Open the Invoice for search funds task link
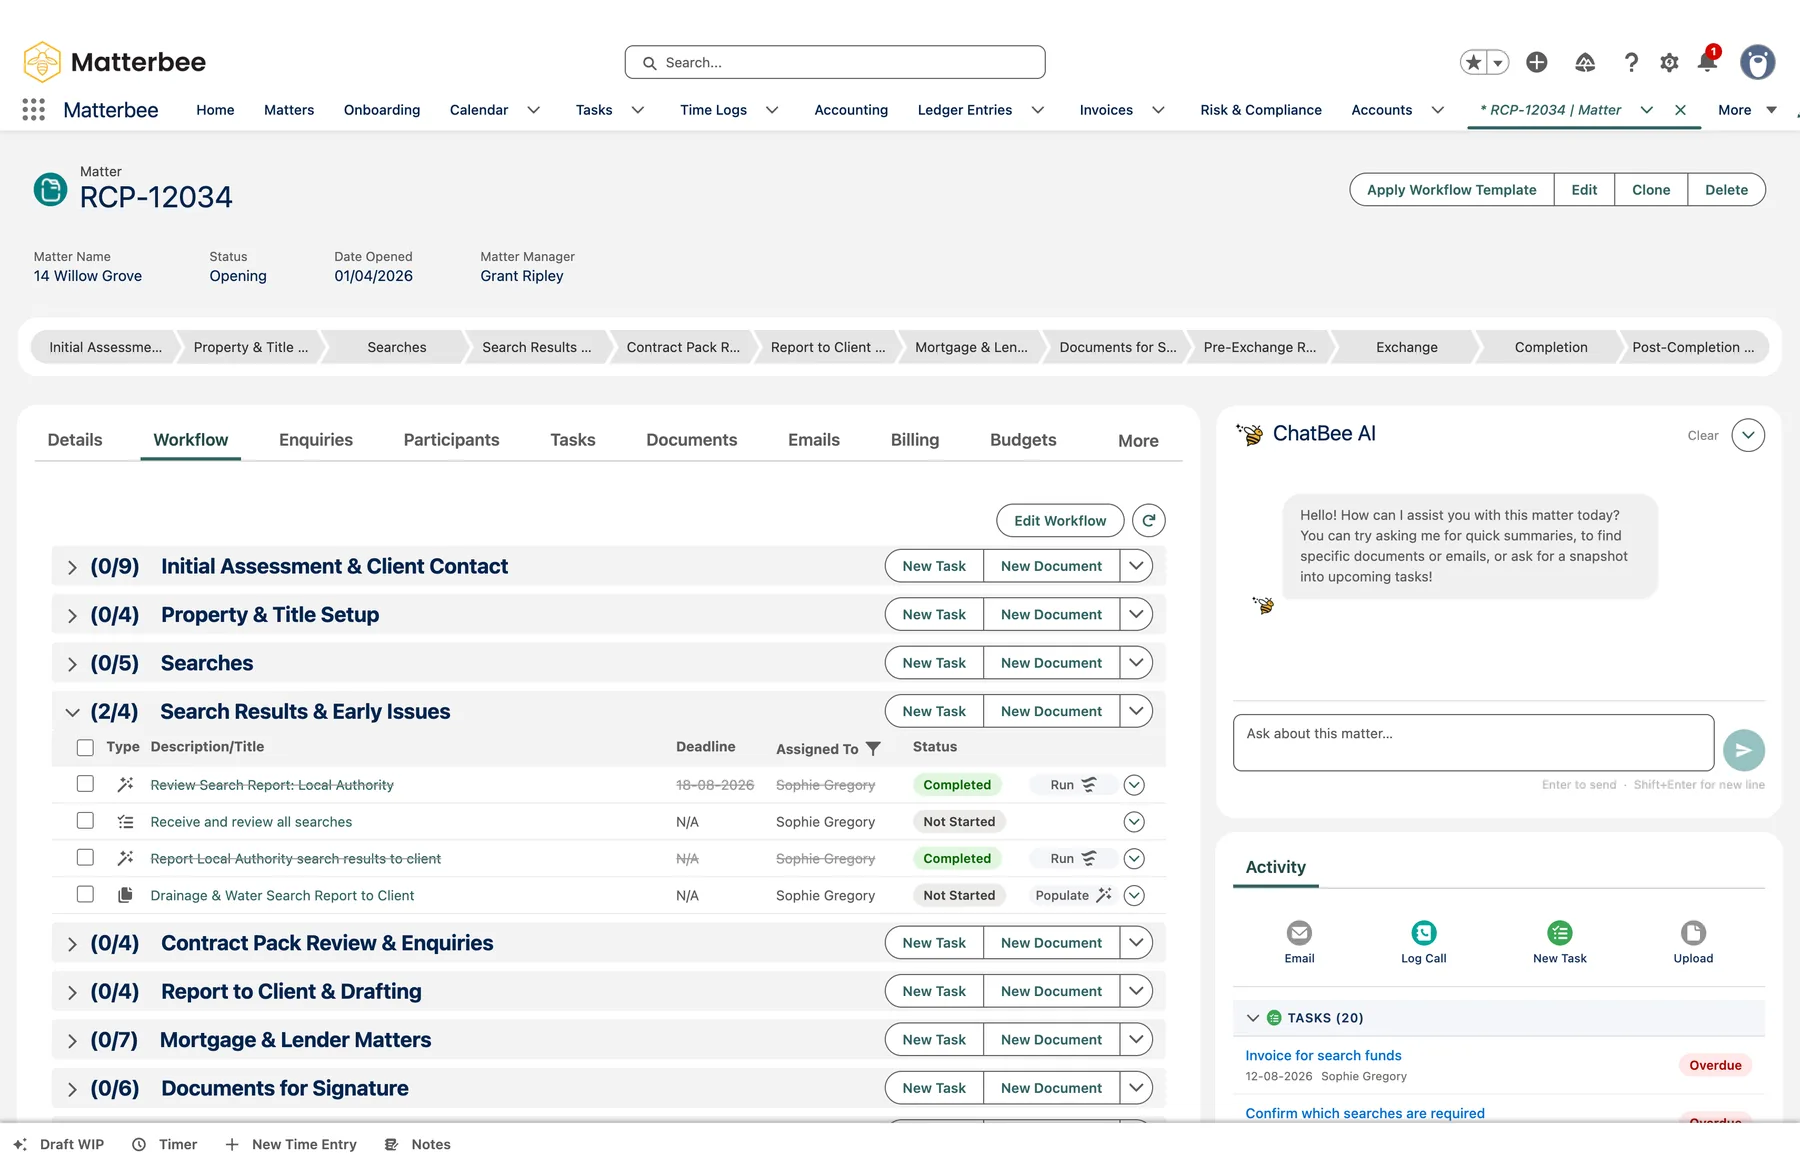This screenshot has width=1800, height=1165. tap(1323, 1055)
